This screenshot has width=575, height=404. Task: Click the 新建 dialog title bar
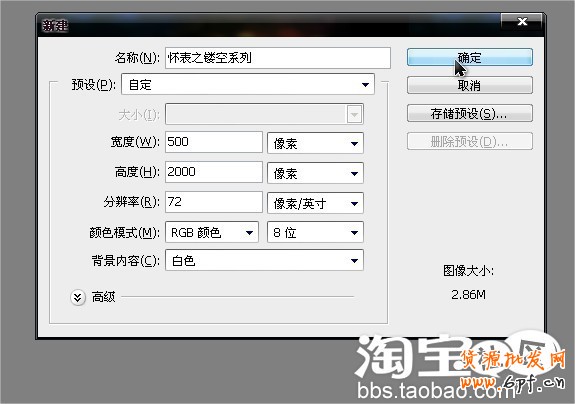268,25
